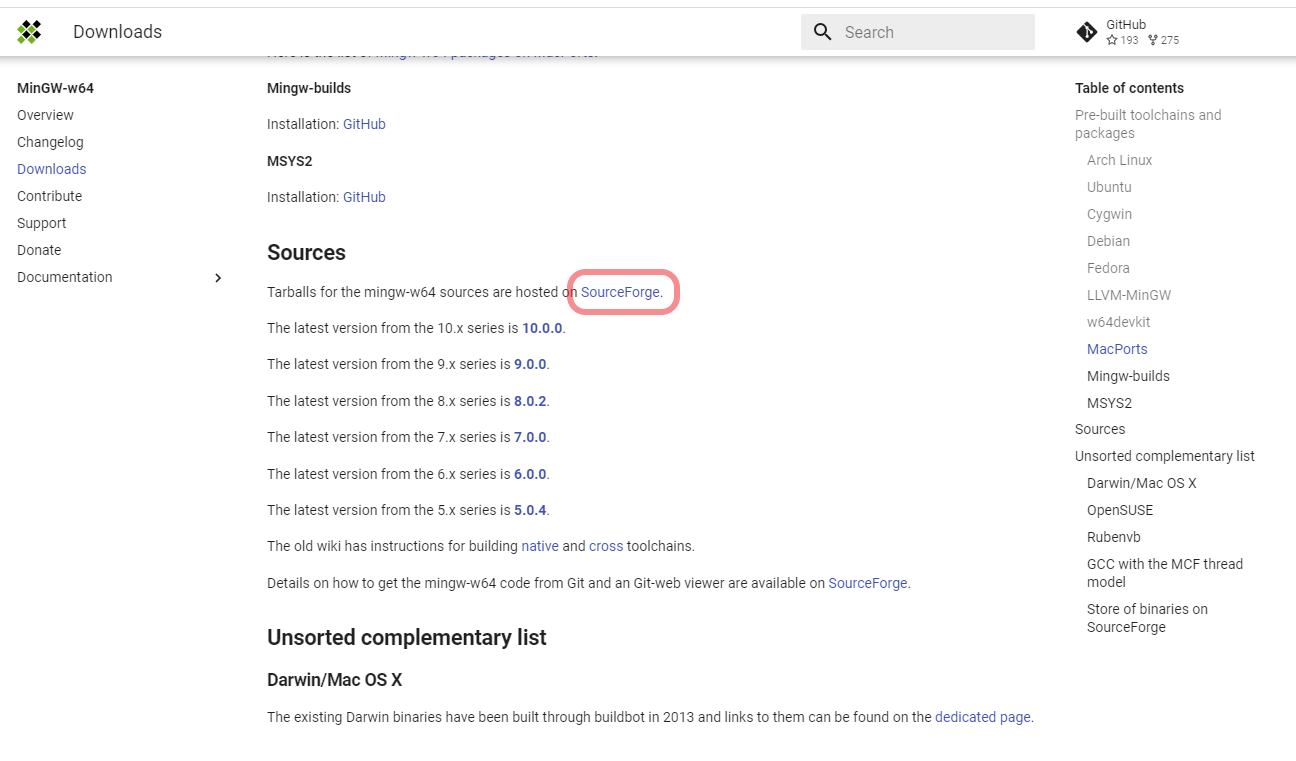Click MinGW-w64 sidebar heading

(55, 88)
